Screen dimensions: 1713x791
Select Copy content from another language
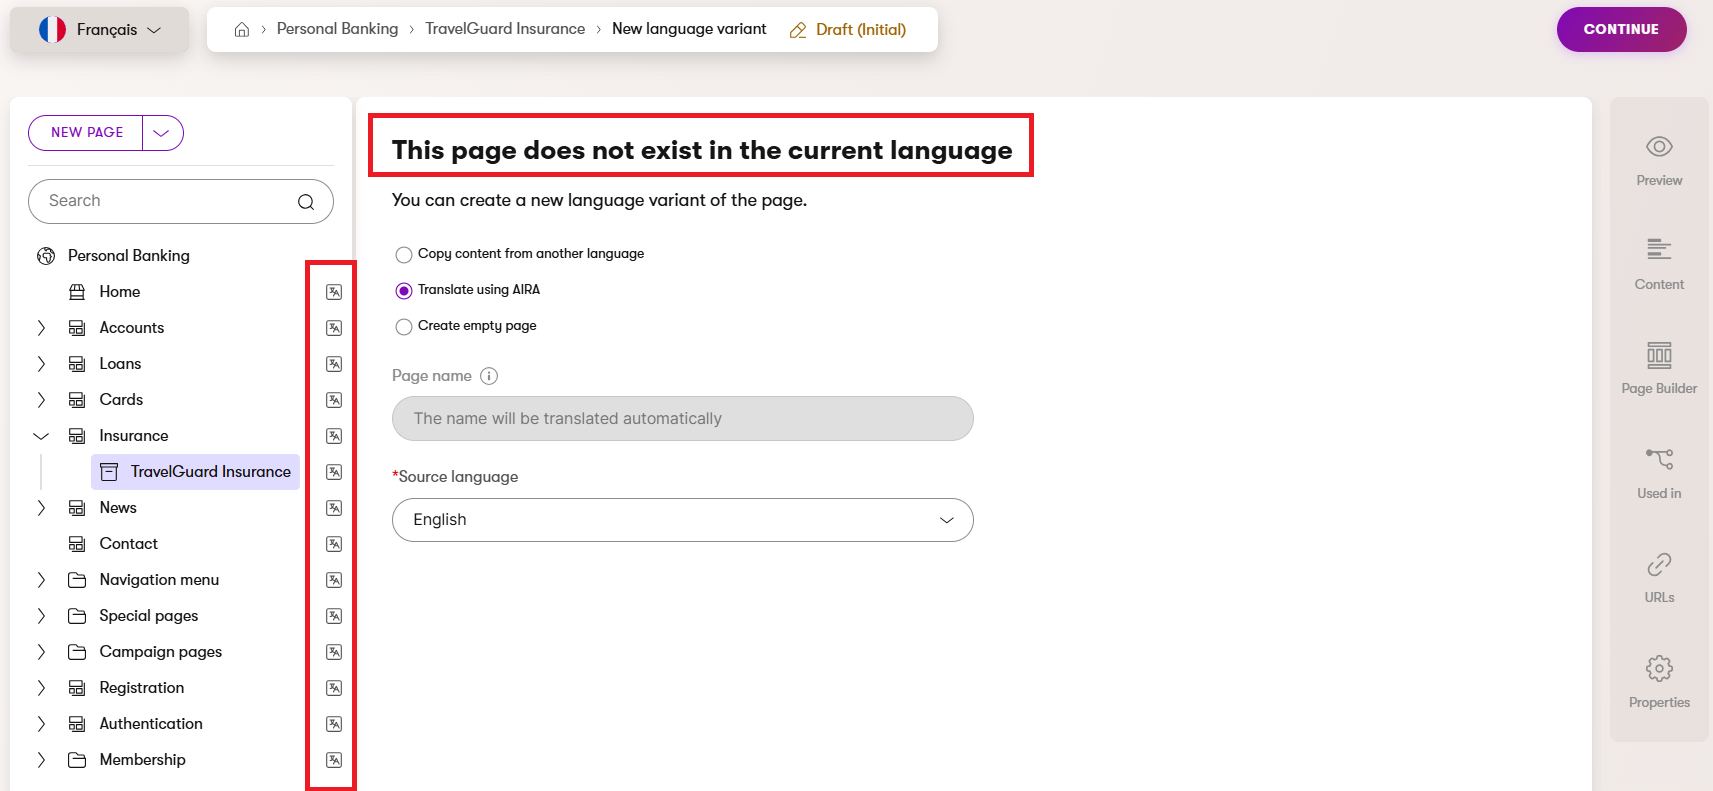pos(404,255)
